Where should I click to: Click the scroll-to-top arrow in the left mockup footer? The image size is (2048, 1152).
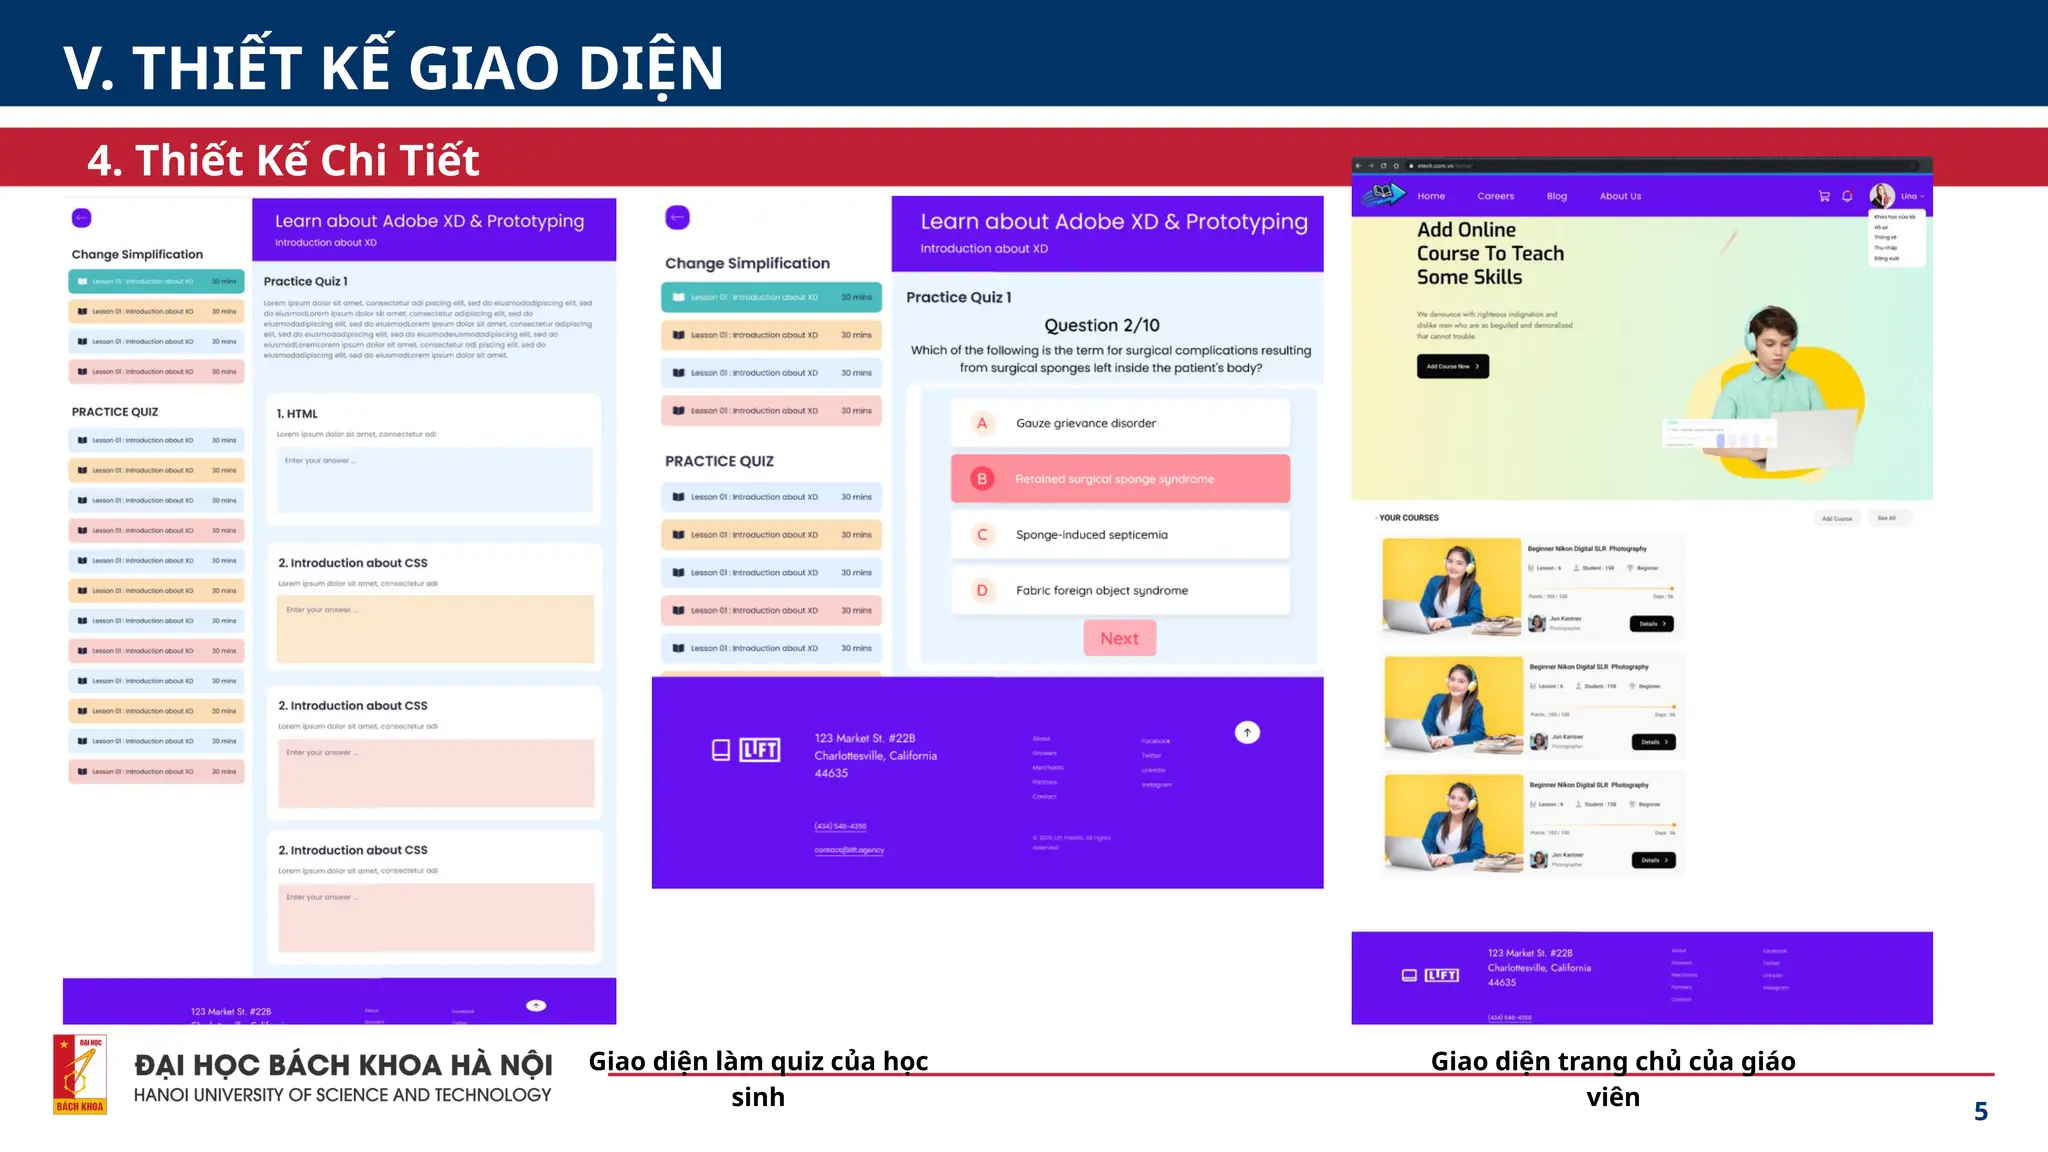point(536,1006)
